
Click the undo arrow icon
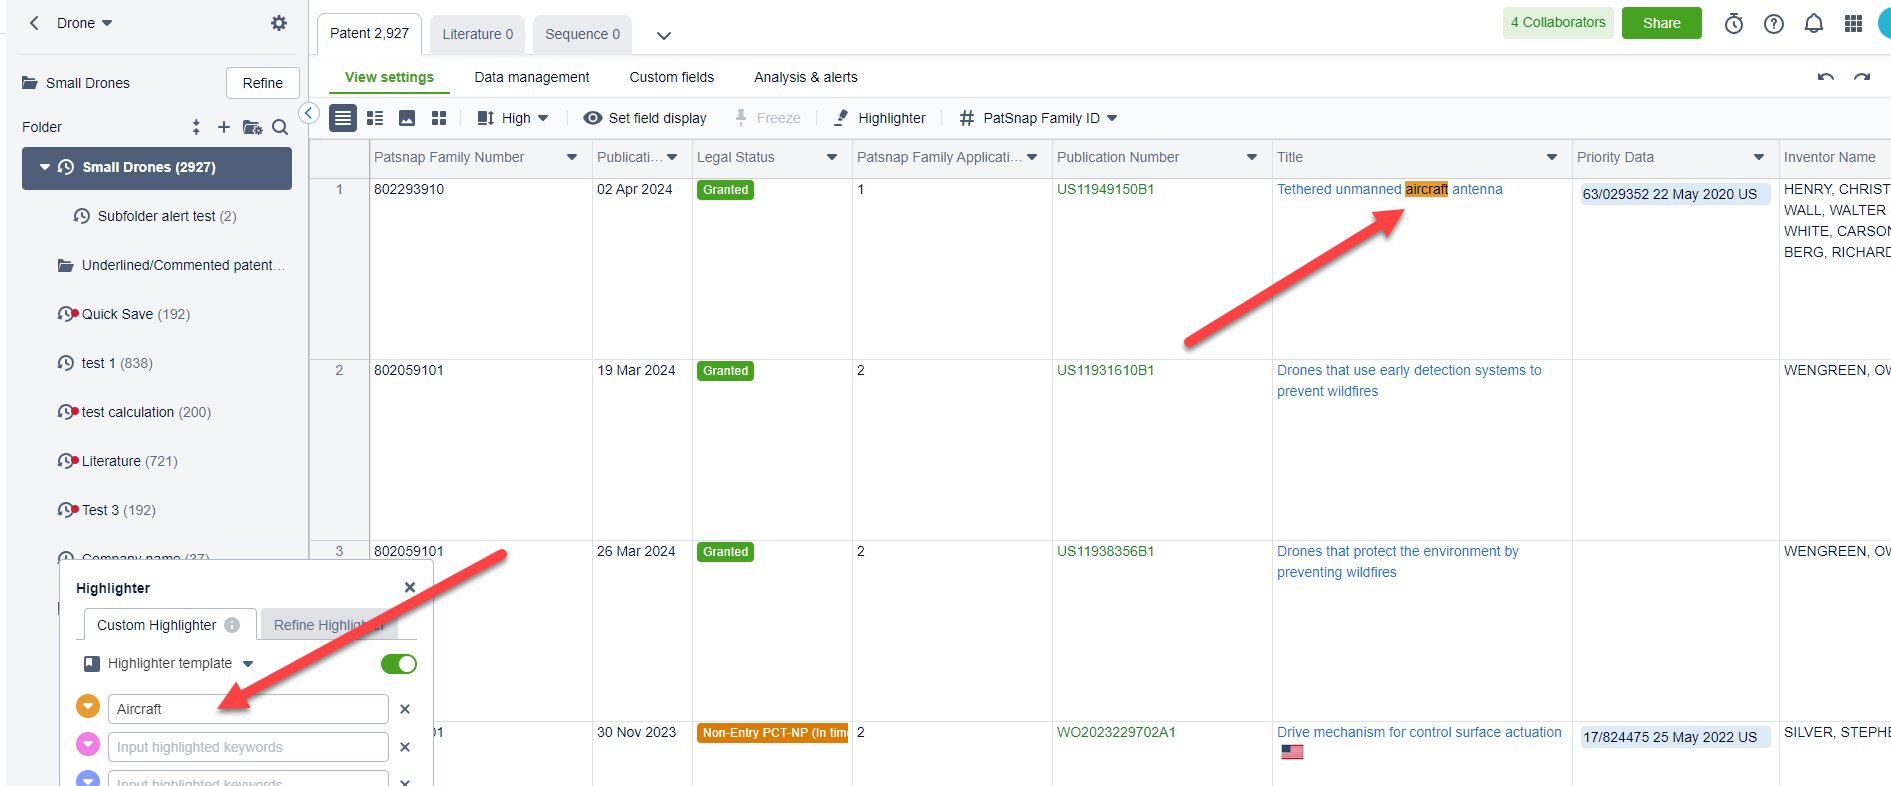(x=1825, y=78)
